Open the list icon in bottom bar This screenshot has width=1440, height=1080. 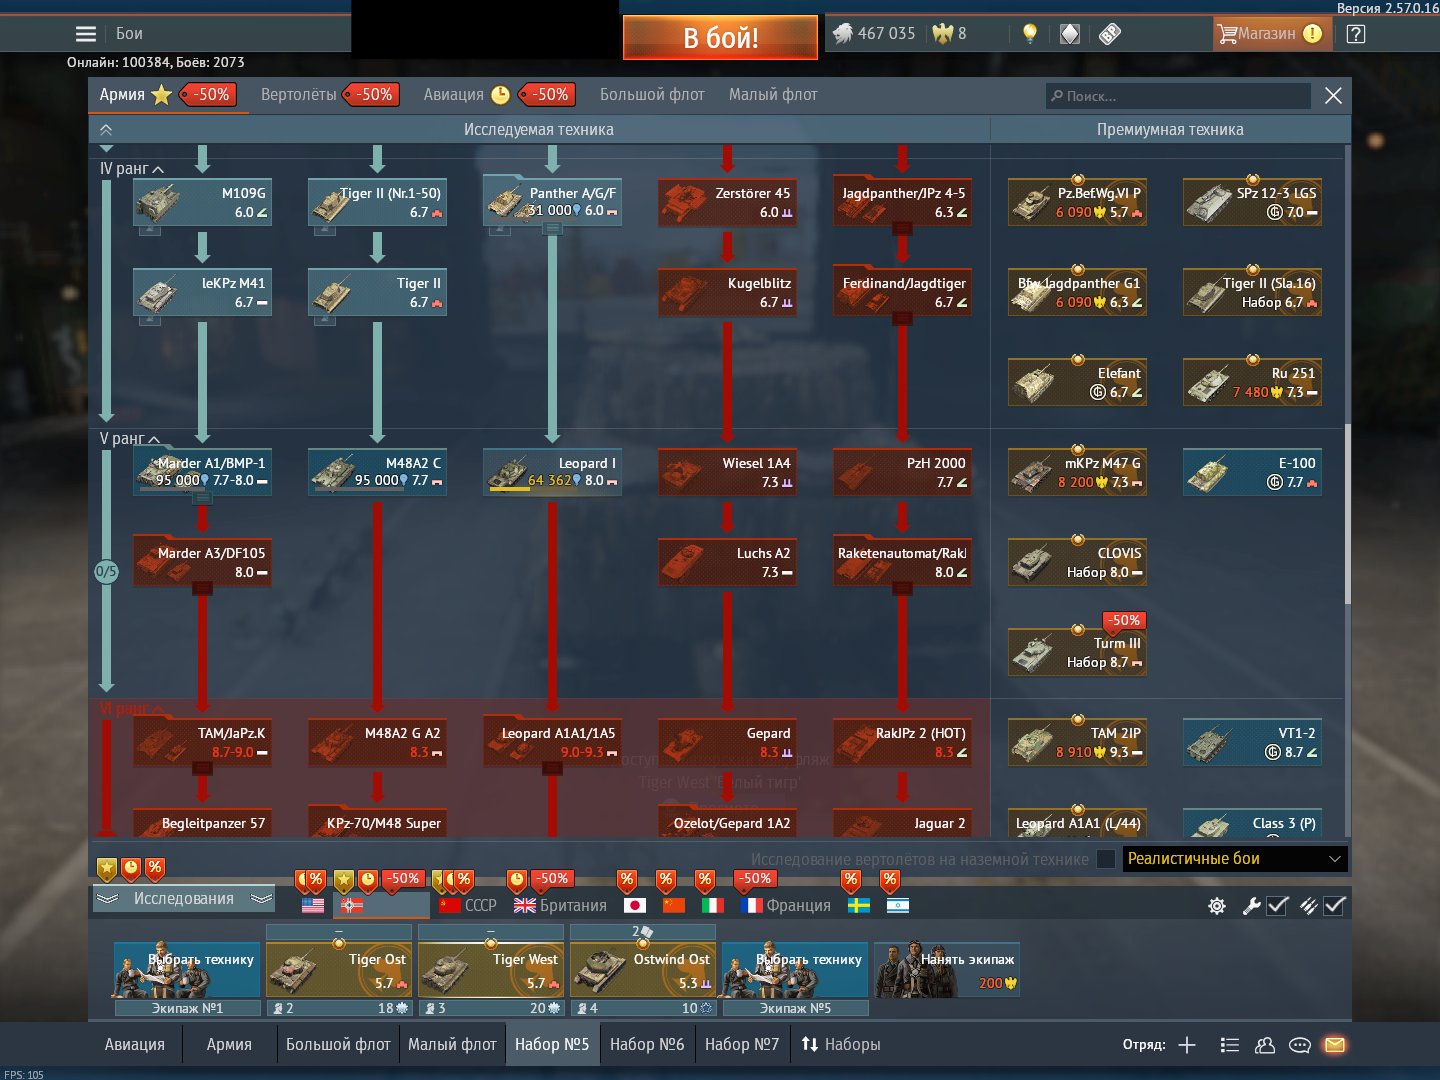[x=1230, y=1045]
